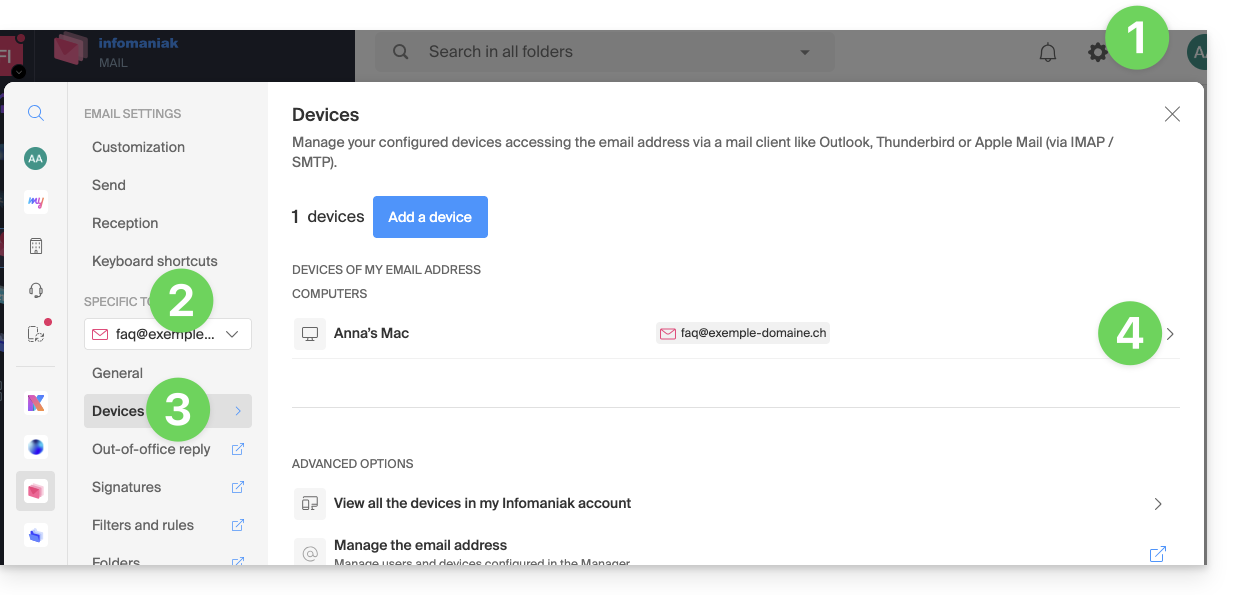Viewport: 1237px width, 595px height.
Task: Click the notifications bell icon
Action: point(1047,53)
